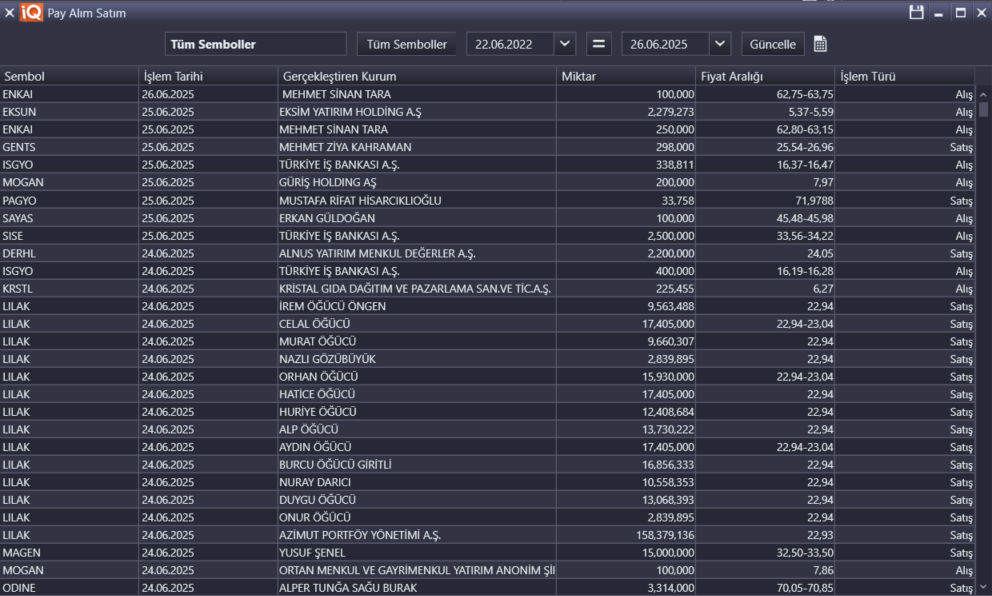Select the PAGYO symbol cell

coord(69,201)
